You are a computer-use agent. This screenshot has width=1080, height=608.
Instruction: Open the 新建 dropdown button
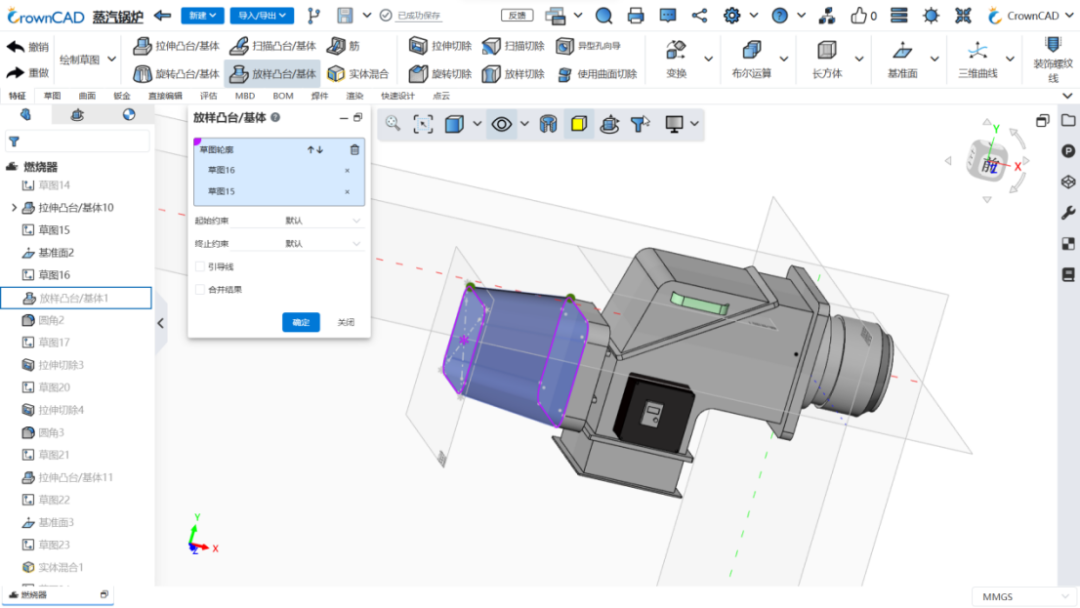coord(202,15)
